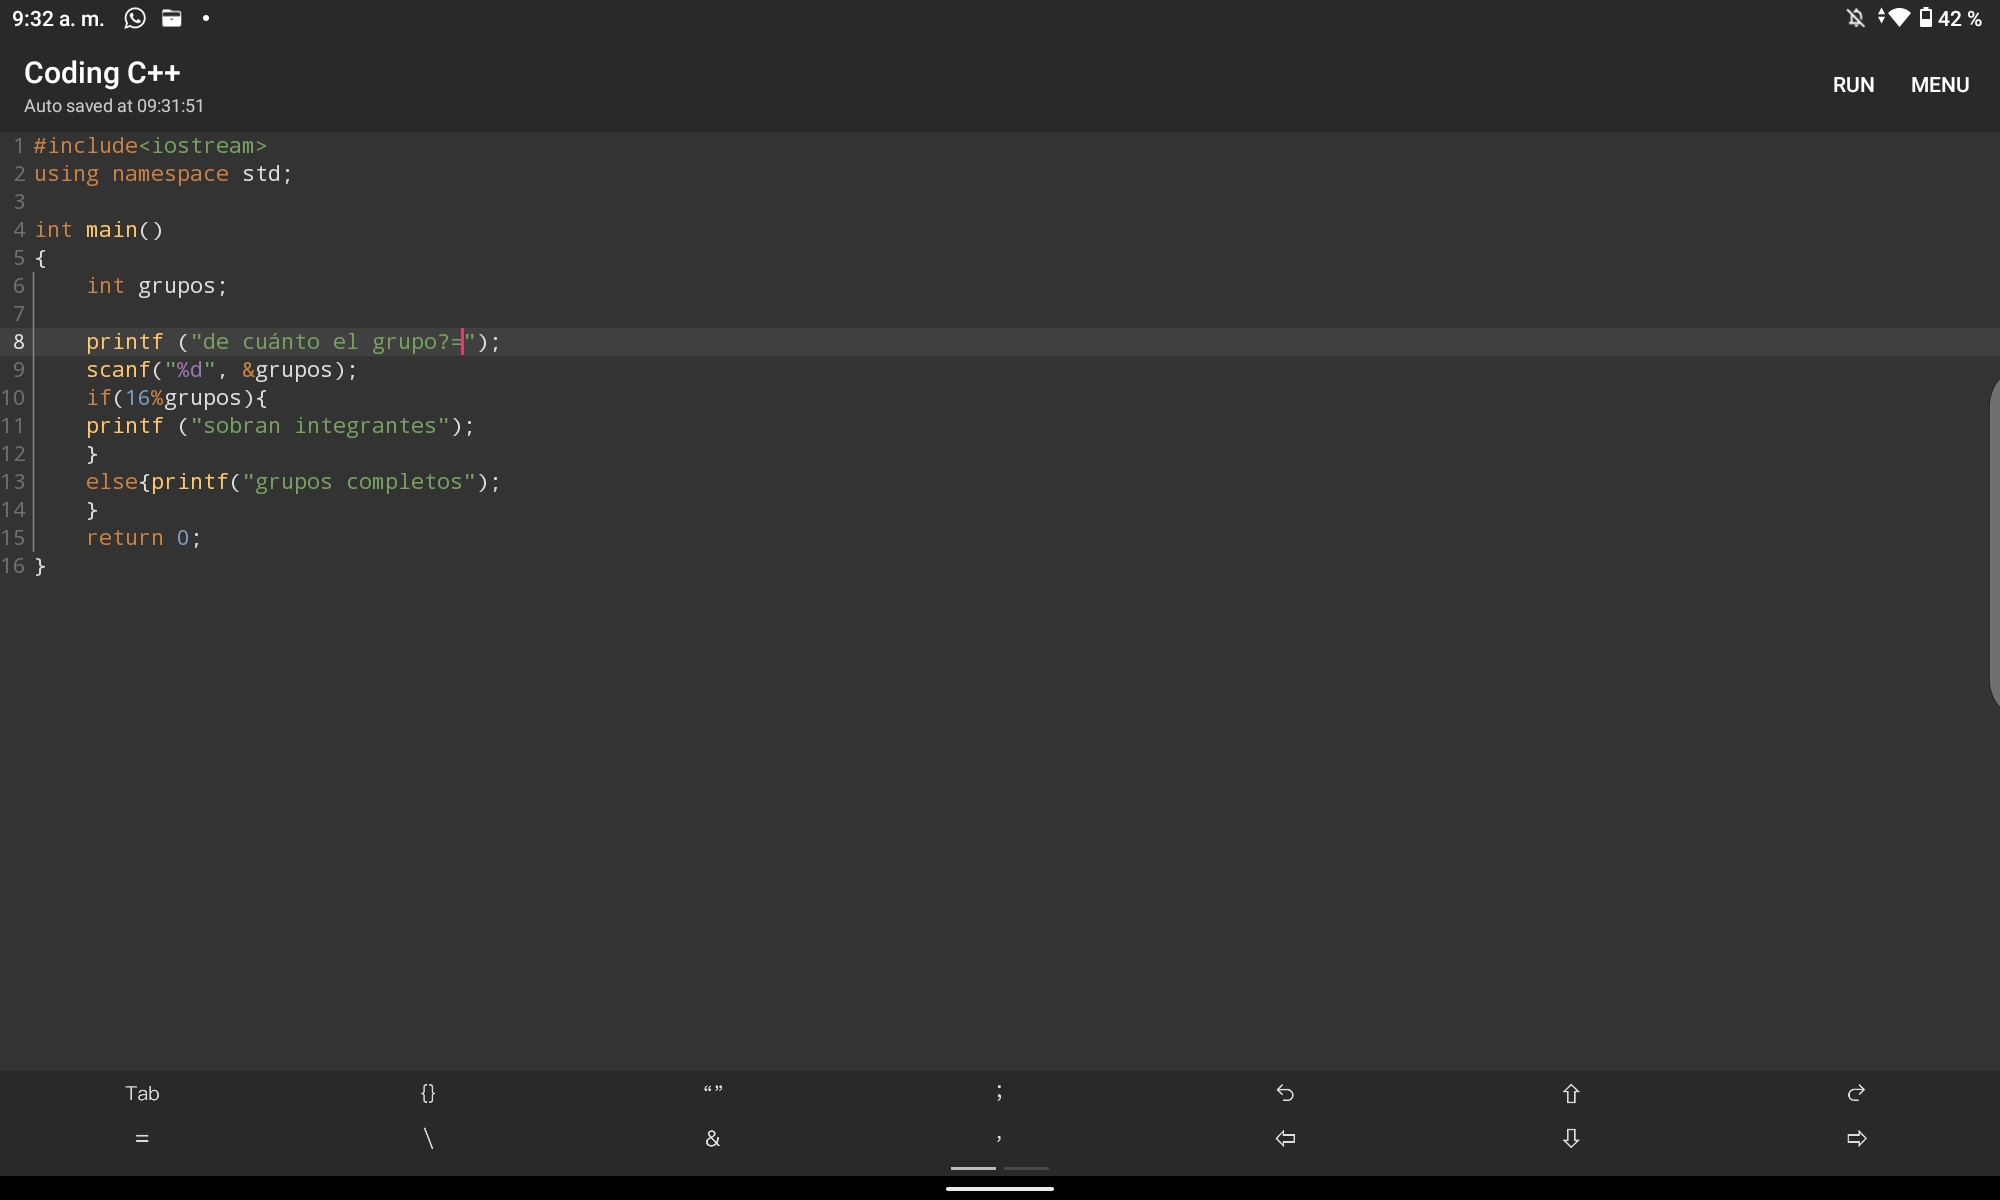The width and height of the screenshot is (2000, 1200).
Task: Tap the Tab shortcut key
Action: (x=142, y=1093)
